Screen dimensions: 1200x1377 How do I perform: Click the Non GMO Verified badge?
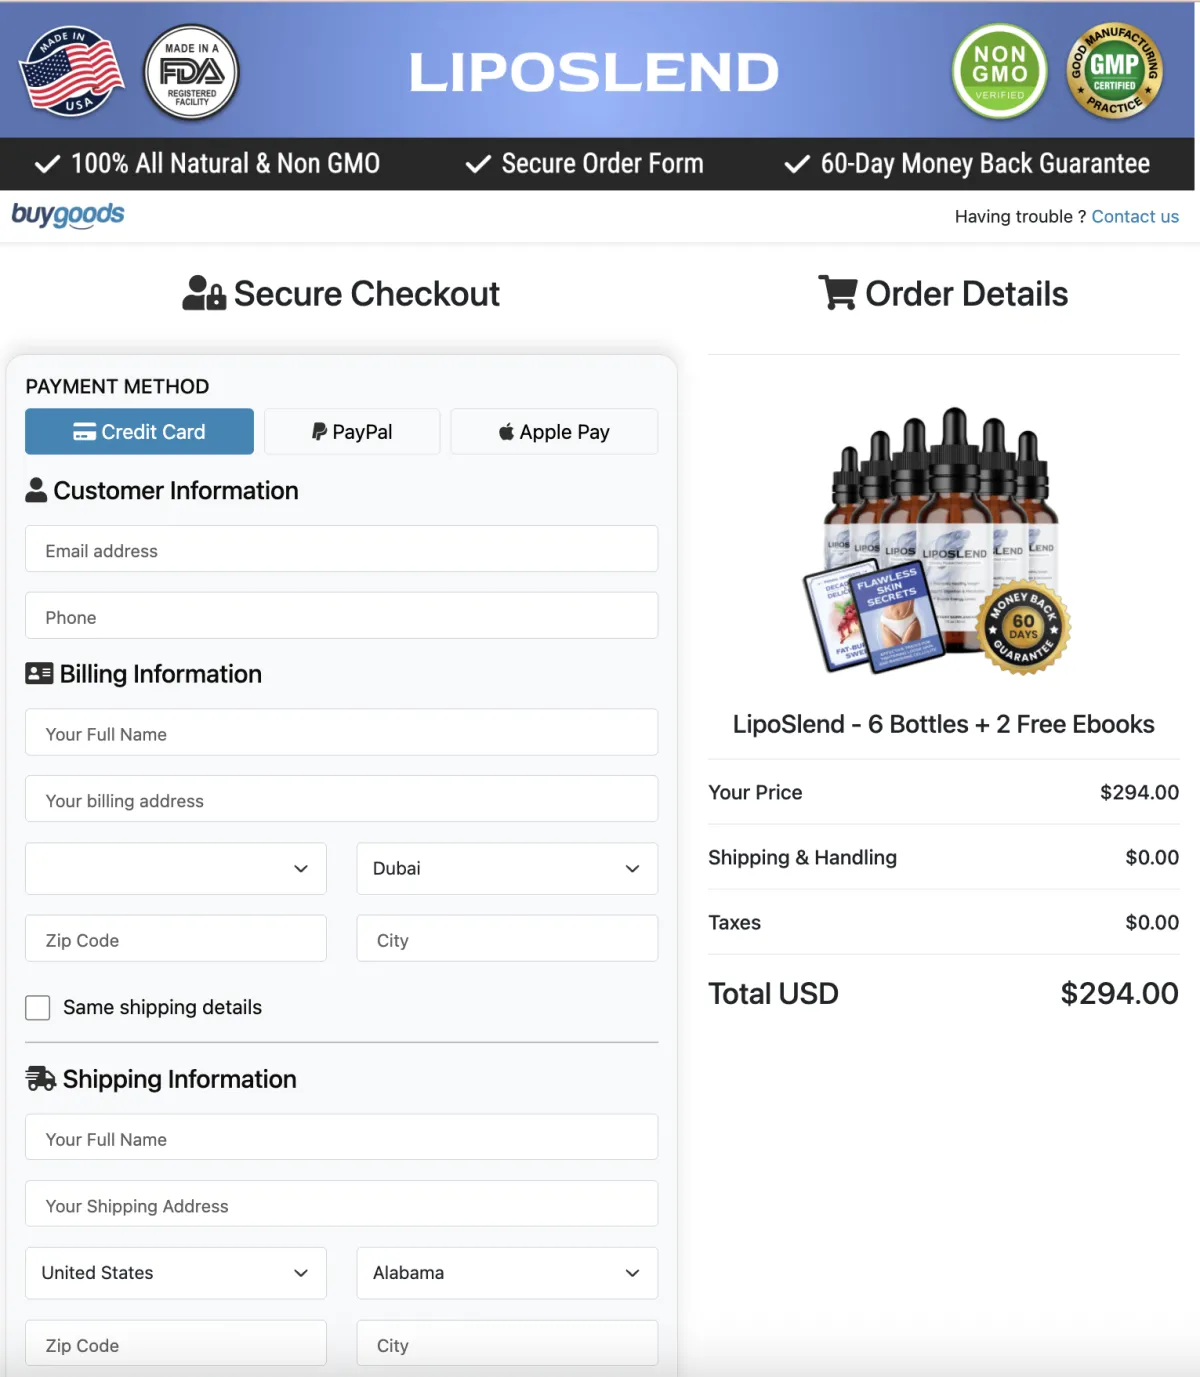coord(999,72)
